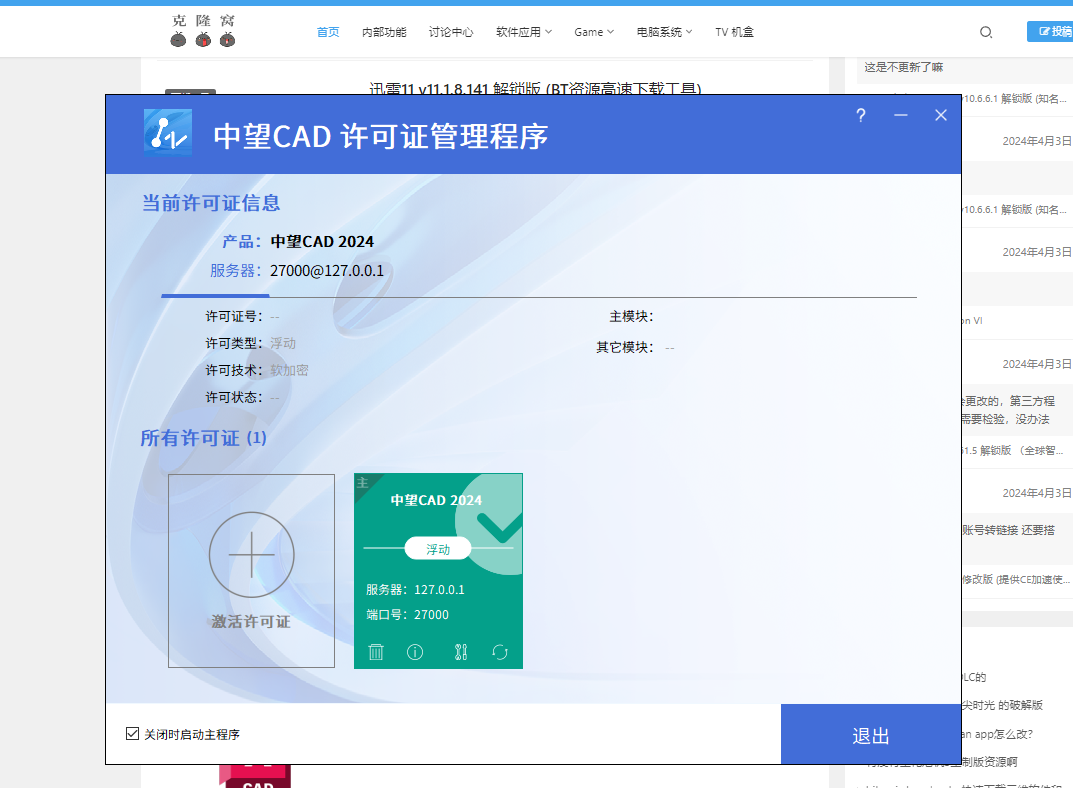Image resolution: width=1073 pixels, height=788 pixels.
Task: Open TV 机盒 in the website navigation
Action: point(734,32)
